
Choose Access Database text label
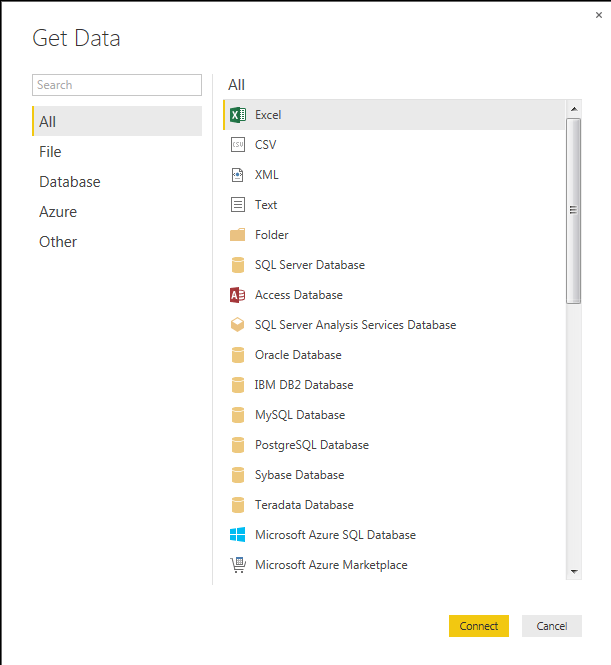(x=299, y=295)
